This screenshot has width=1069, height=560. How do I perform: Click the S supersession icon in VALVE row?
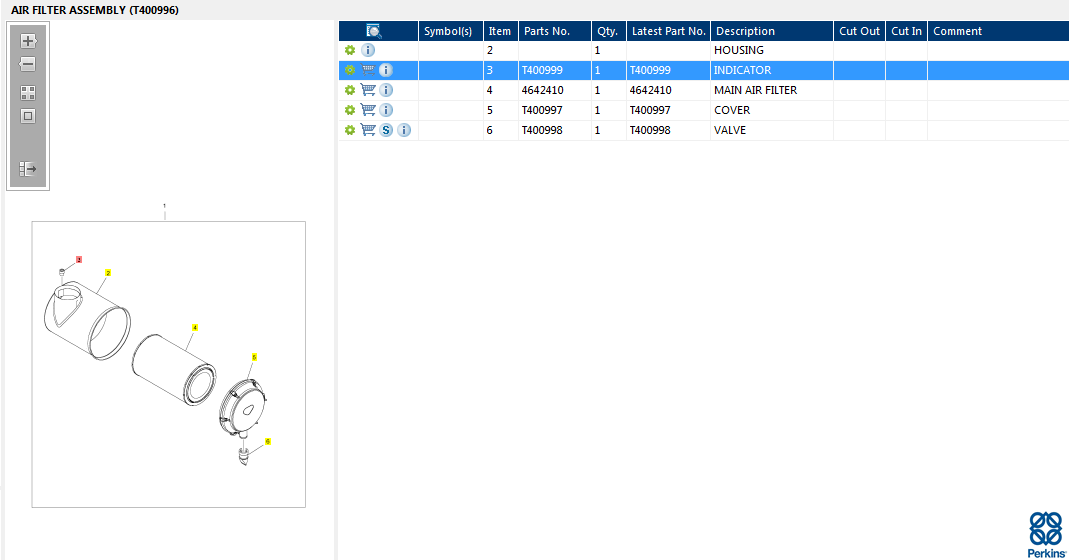[386, 130]
